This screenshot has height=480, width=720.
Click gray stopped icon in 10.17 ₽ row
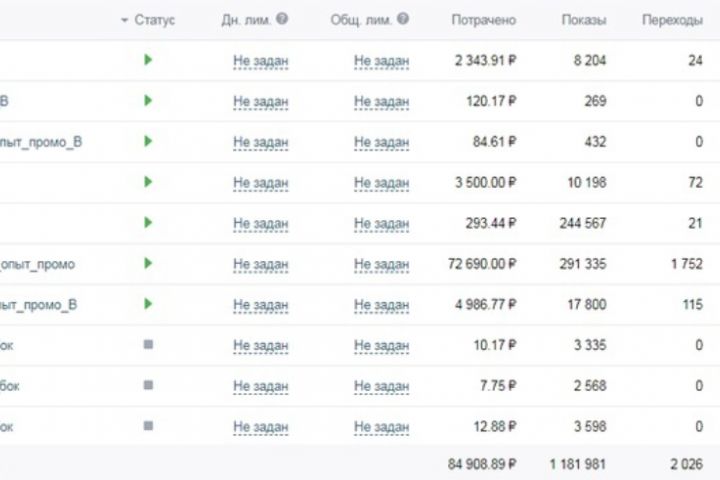(x=148, y=344)
